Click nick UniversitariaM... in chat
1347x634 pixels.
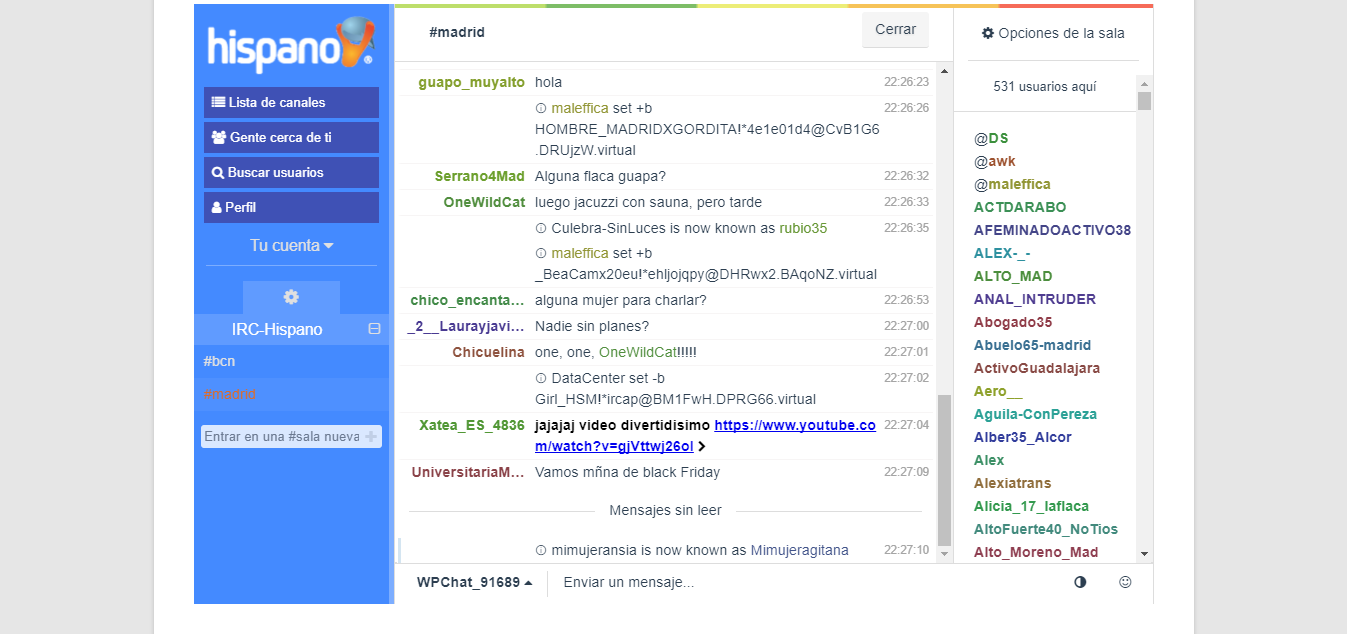point(468,472)
